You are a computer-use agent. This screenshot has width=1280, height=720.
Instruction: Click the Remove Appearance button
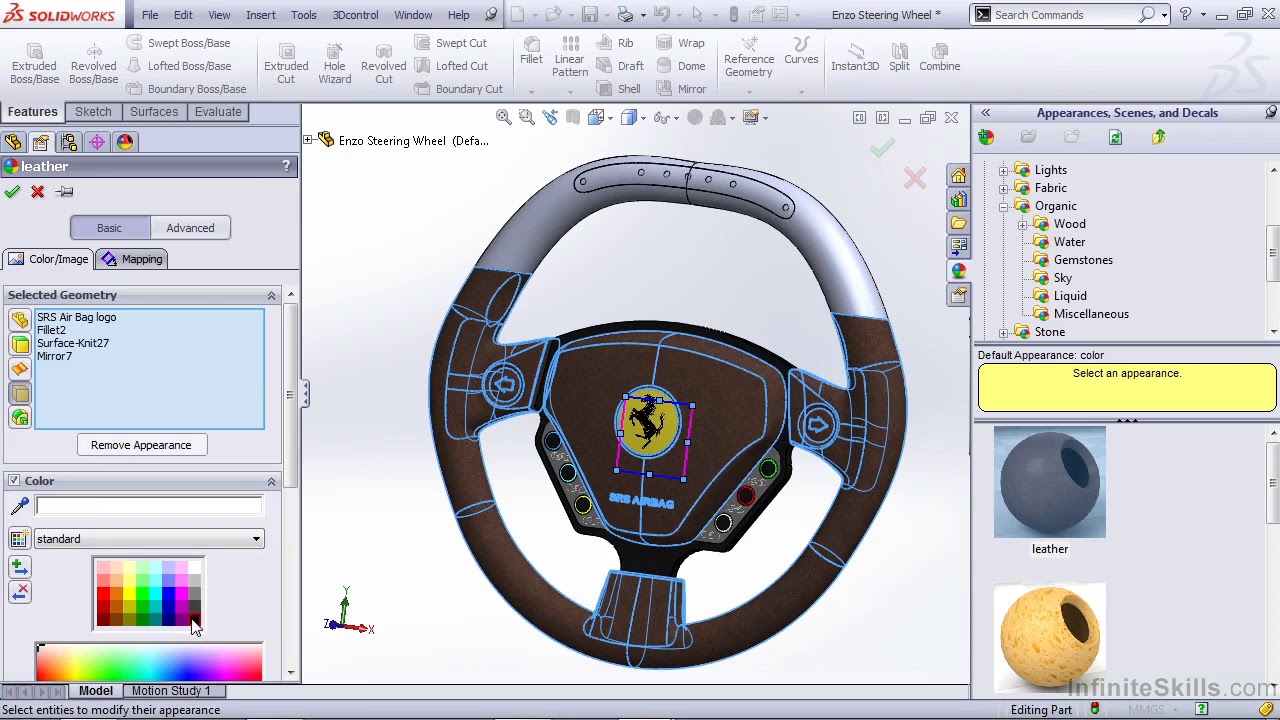click(141, 445)
